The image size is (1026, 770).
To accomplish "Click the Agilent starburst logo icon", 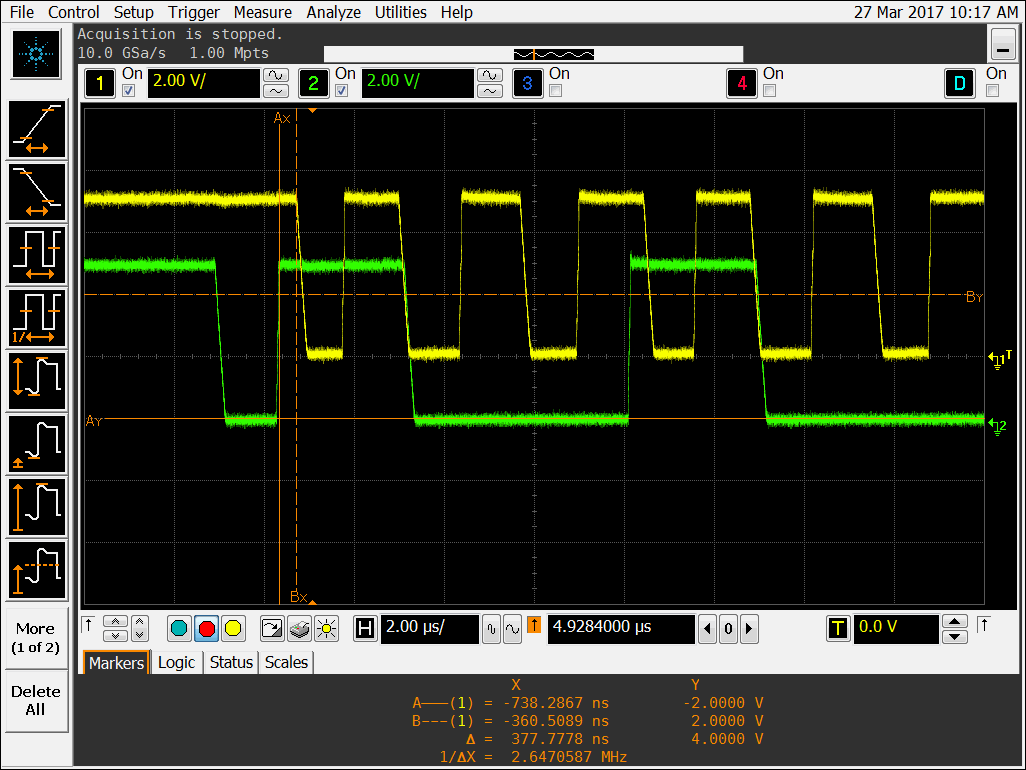I will click(x=36, y=54).
